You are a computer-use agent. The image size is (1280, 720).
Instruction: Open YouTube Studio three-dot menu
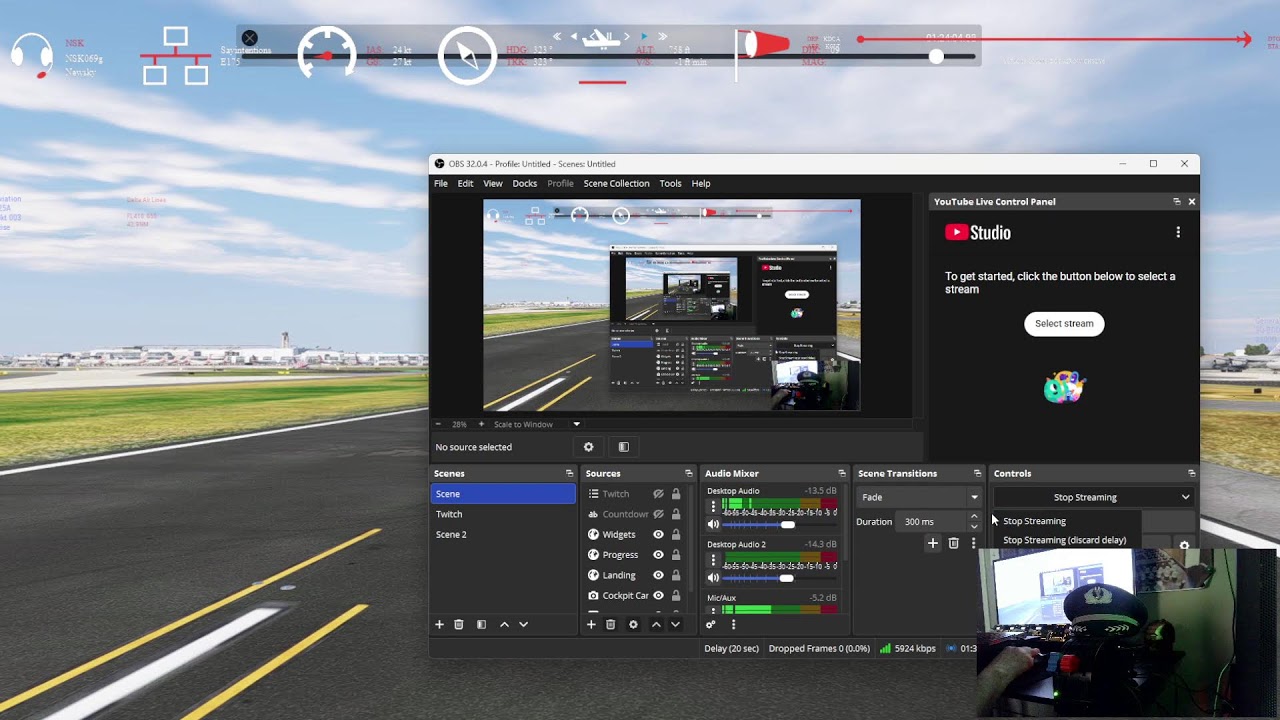click(x=1178, y=232)
